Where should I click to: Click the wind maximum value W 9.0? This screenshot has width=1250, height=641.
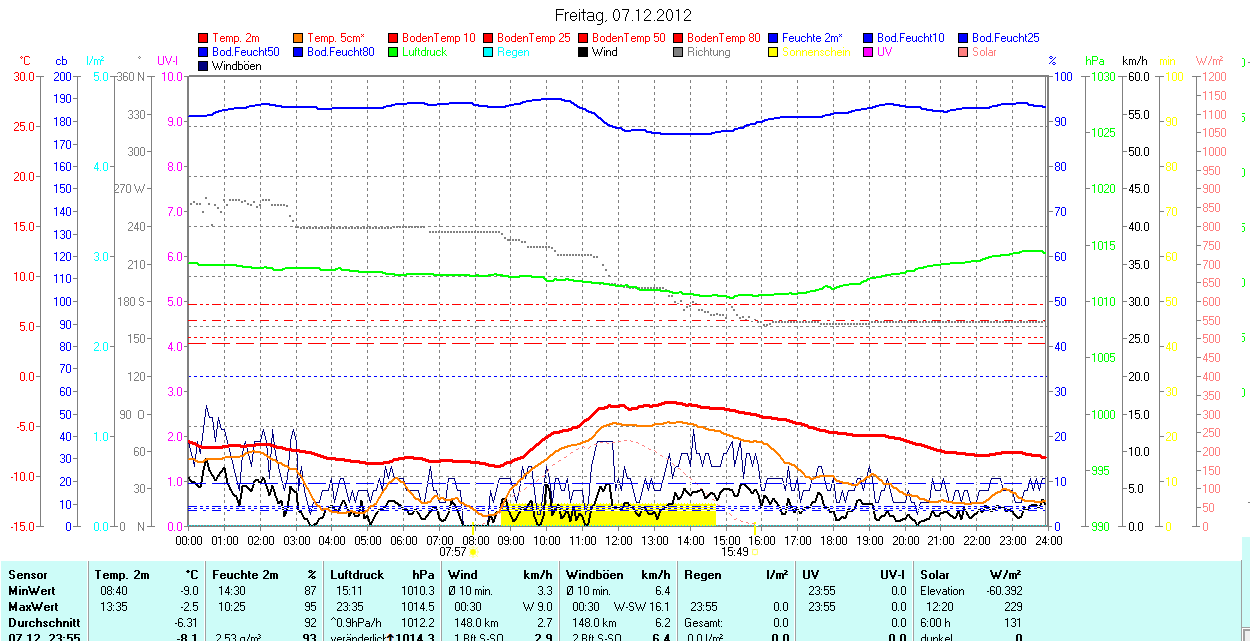[x=536, y=607]
